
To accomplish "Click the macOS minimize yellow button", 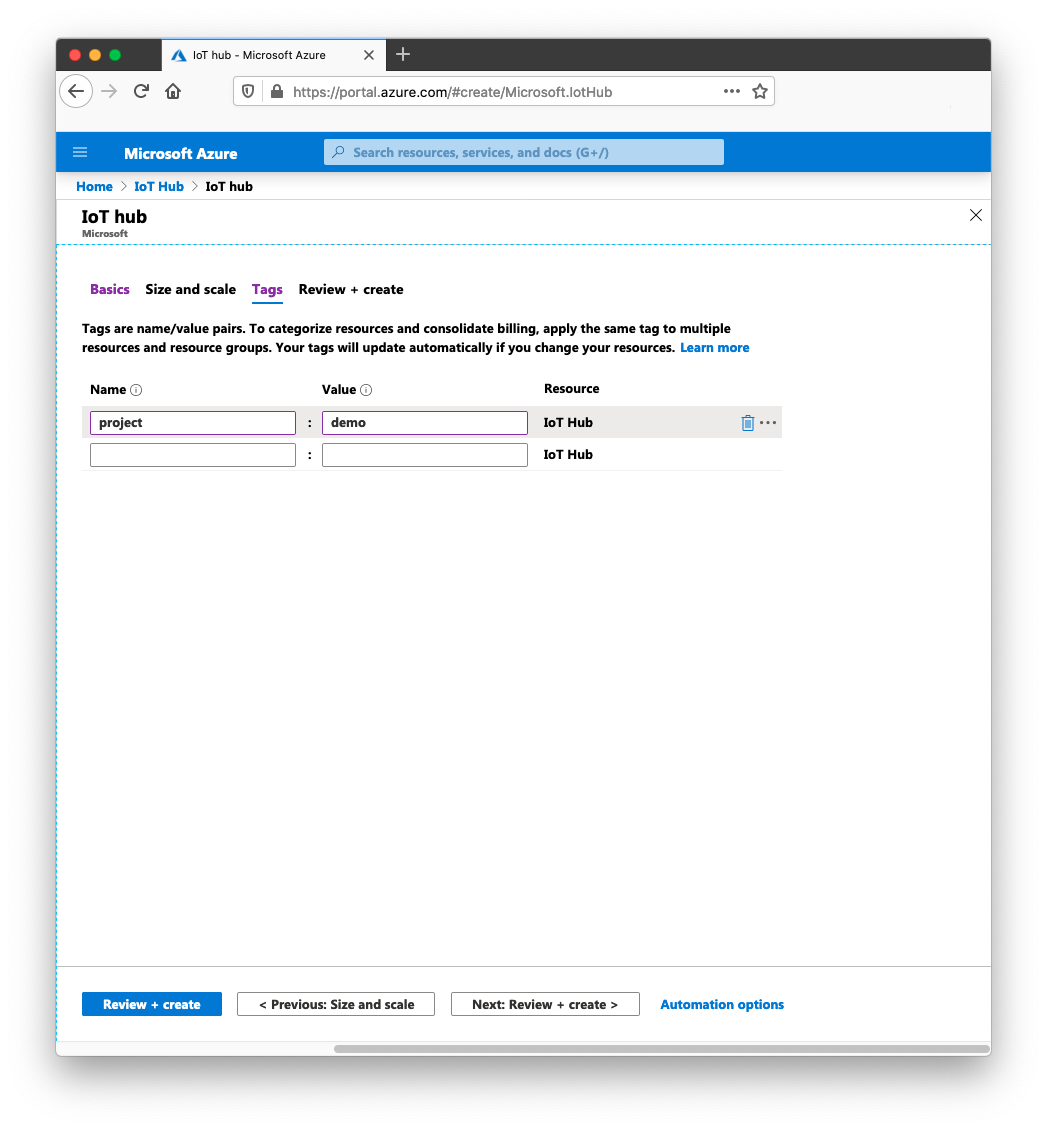I will (x=94, y=55).
